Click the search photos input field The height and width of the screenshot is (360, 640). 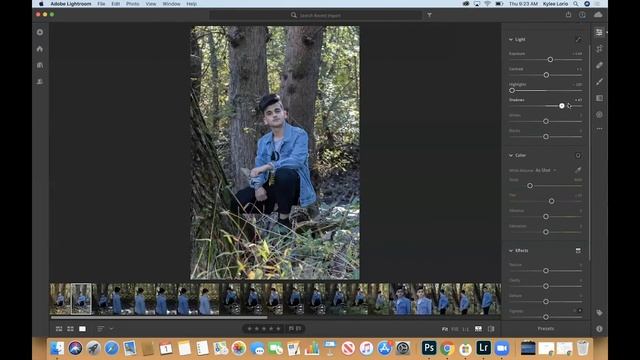[x=316, y=15]
